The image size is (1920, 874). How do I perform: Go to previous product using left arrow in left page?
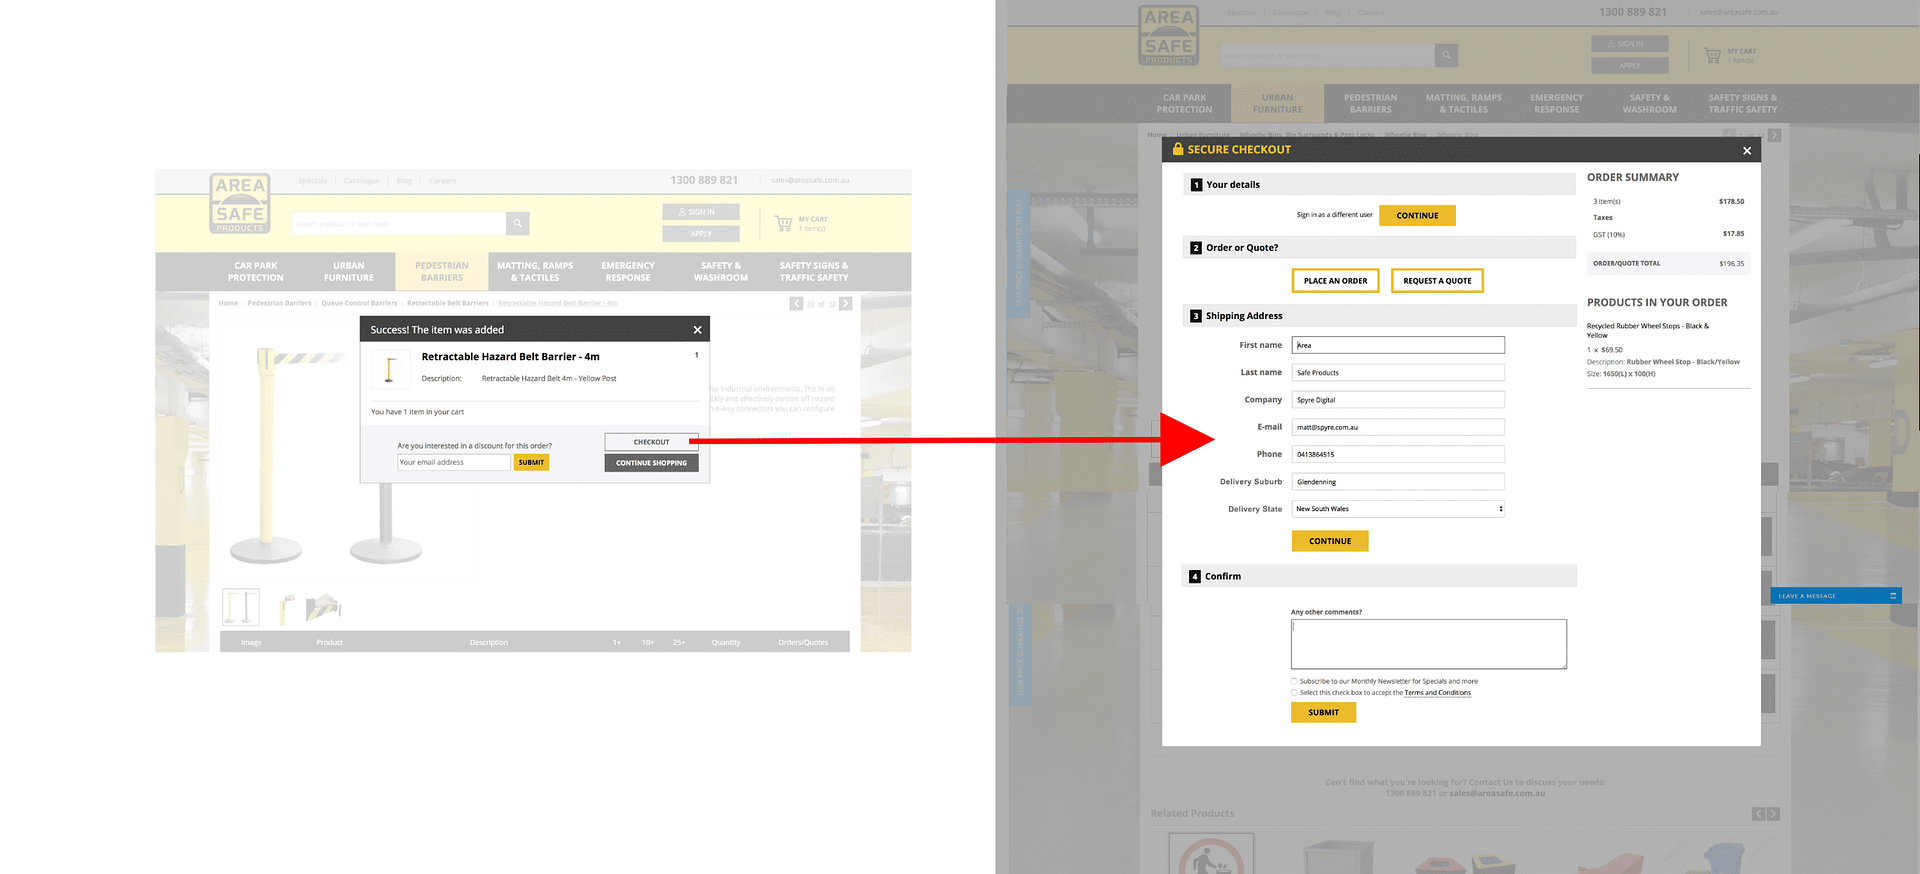[796, 304]
